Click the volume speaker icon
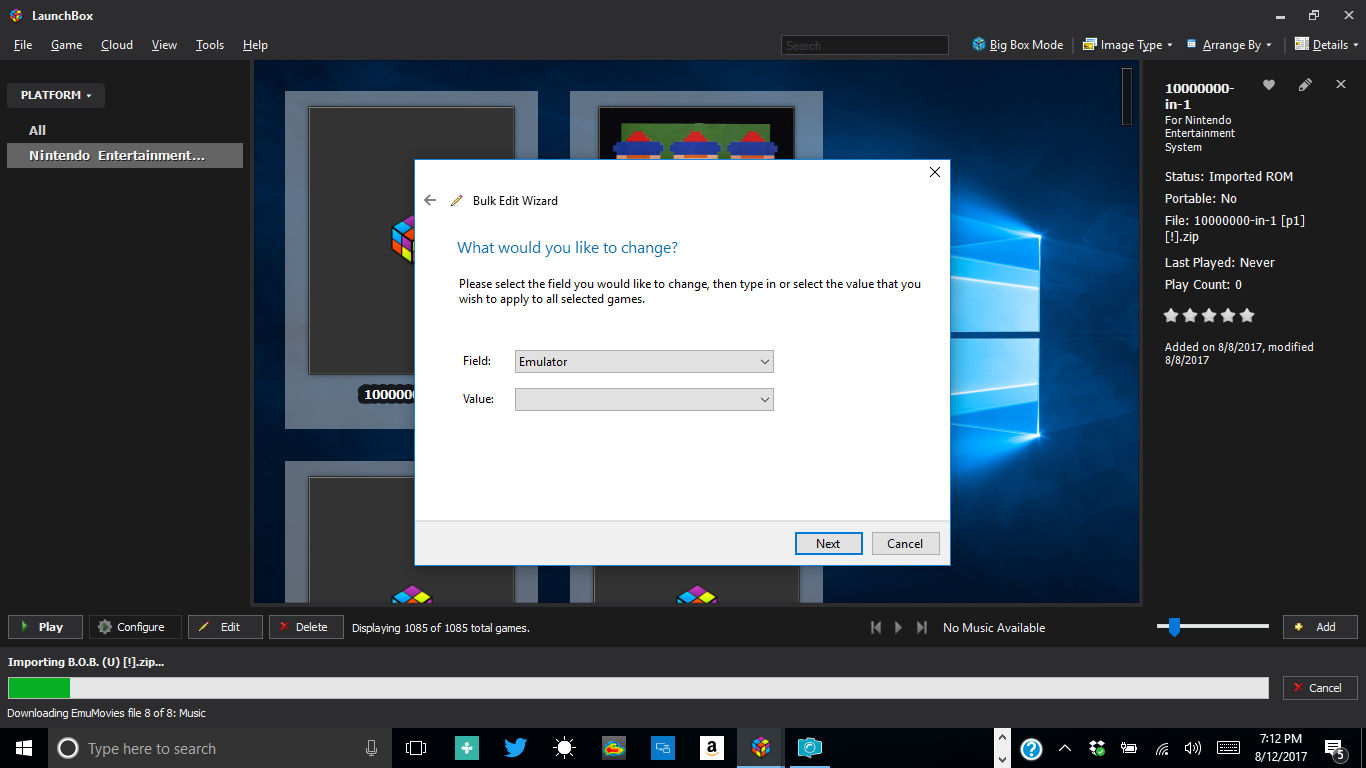The image size is (1366, 768). tap(1192, 748)
